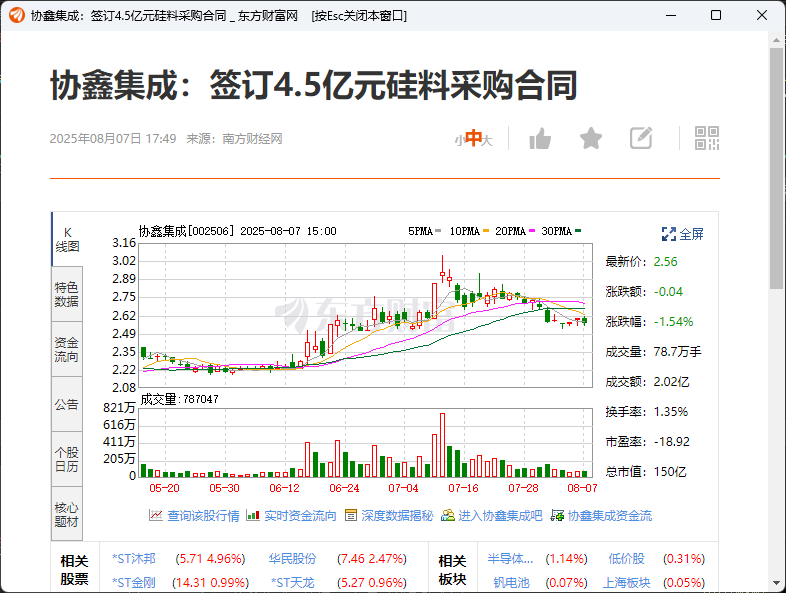Image resolution: width=786 pixels, height=593 pixels.
Task: Click the 来源:南方财经网 text
Action: pos(234,139)
